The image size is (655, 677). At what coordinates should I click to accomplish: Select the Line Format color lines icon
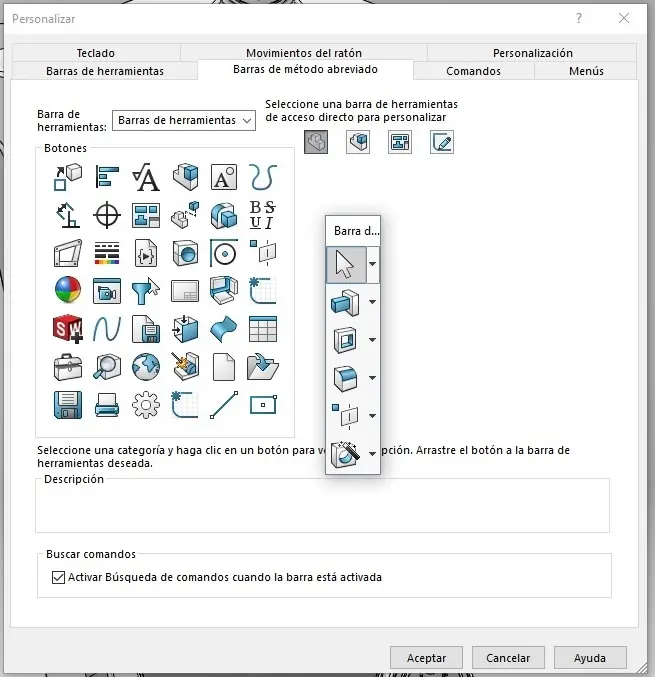107,253
